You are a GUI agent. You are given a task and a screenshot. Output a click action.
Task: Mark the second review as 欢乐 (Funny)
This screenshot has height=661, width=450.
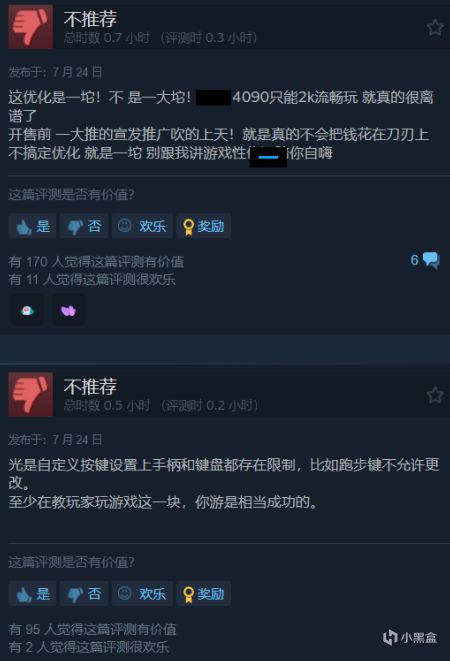[x=142, y=594]
